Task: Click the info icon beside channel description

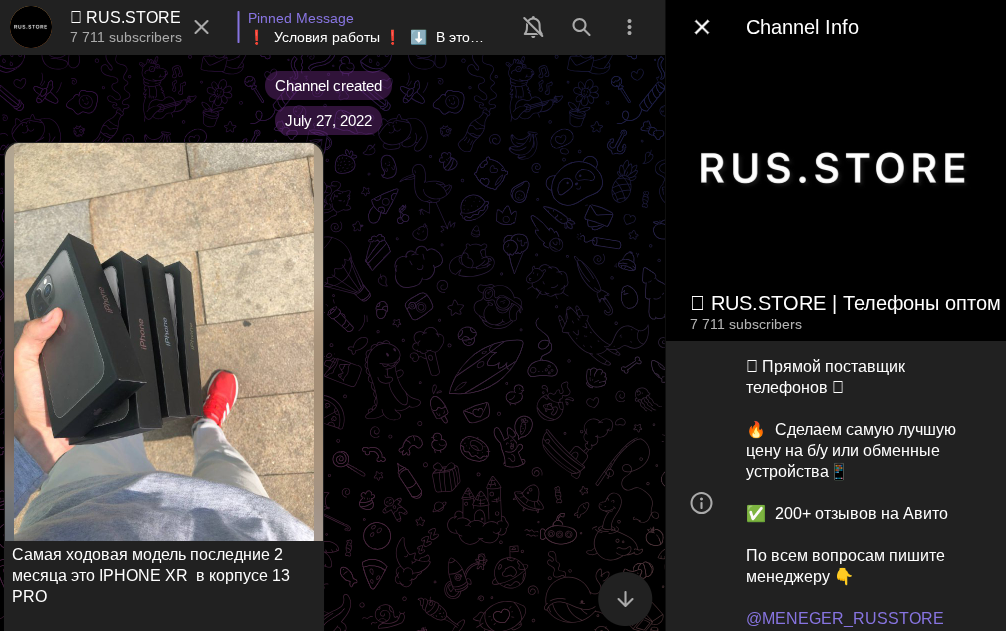Action: [x=702, y=503]
